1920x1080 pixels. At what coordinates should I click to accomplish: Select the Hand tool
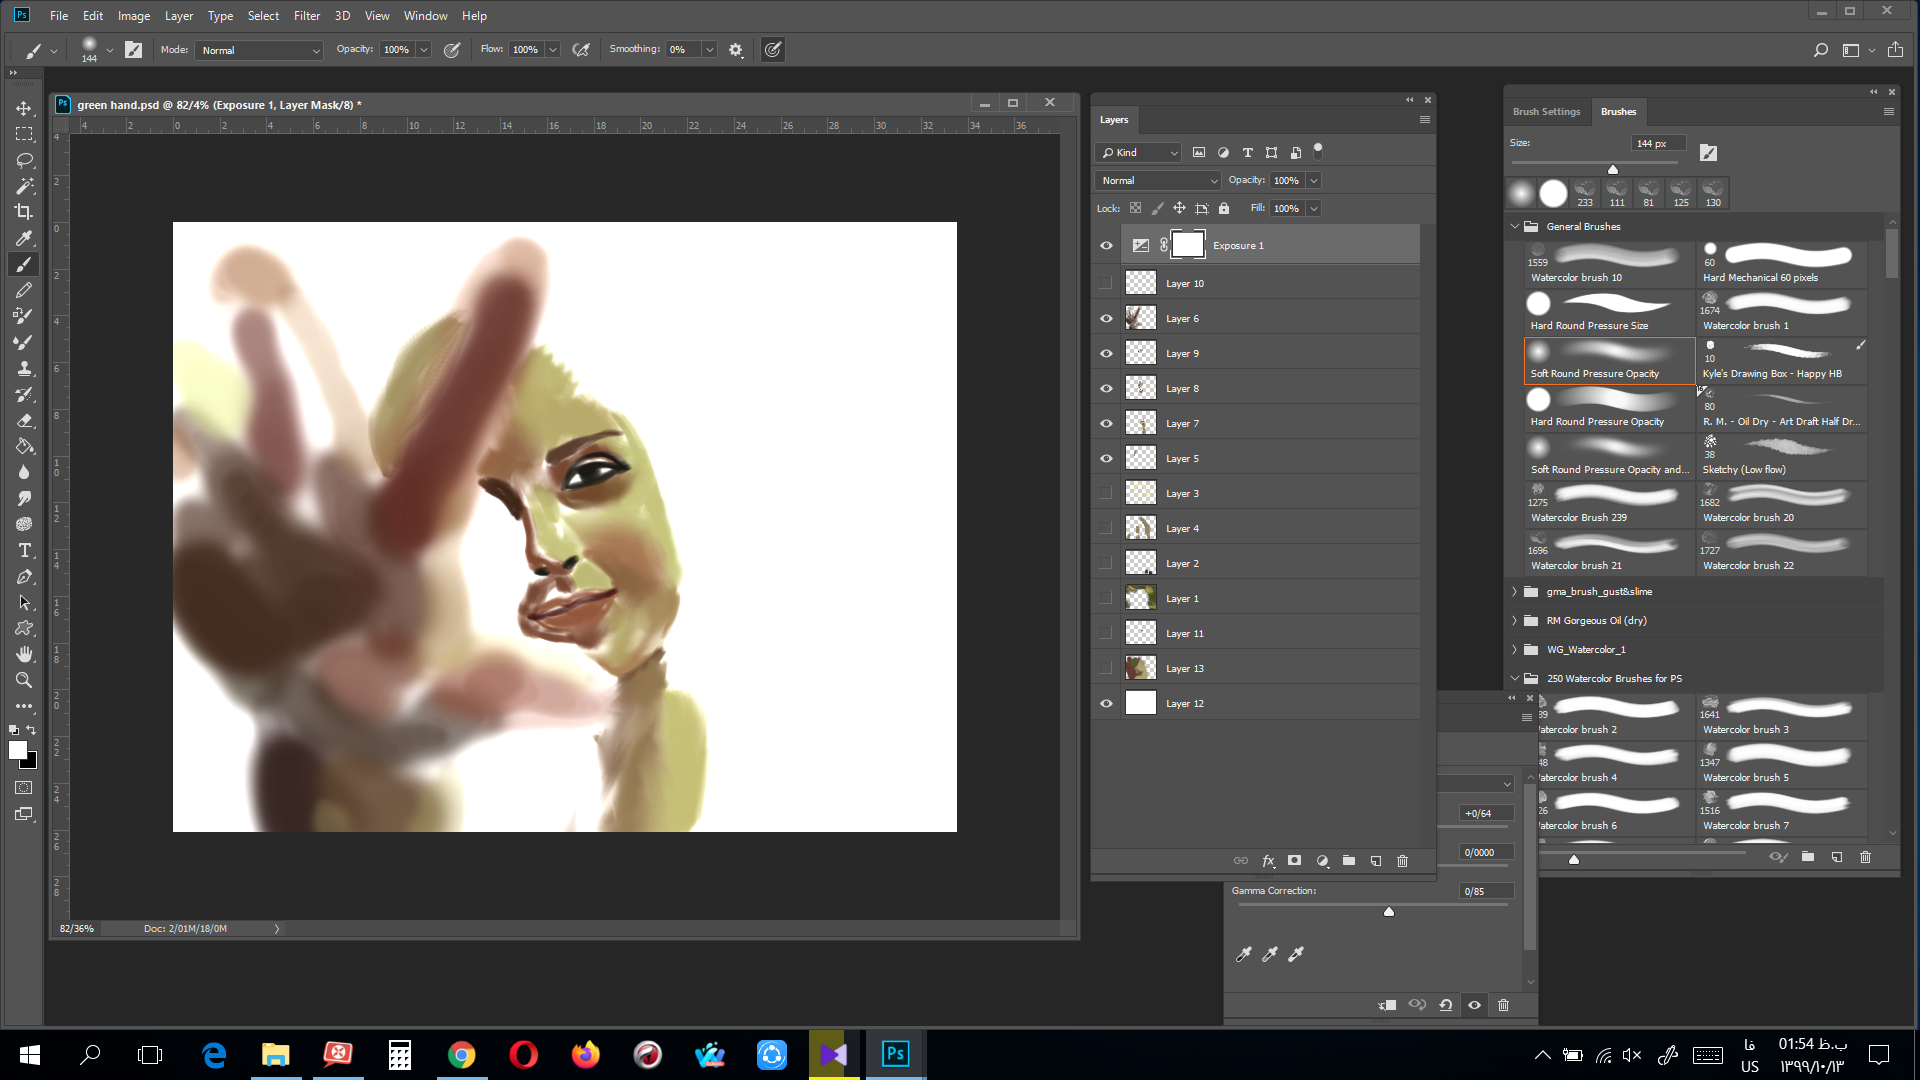coord(24,654)
